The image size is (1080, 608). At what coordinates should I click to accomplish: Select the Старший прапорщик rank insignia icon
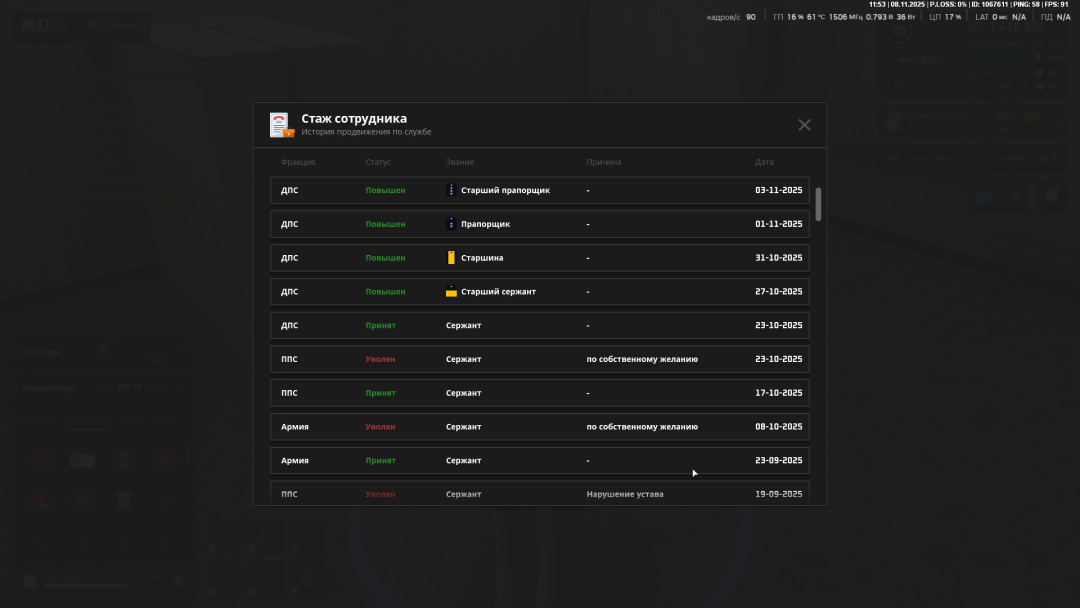point(452,189)
